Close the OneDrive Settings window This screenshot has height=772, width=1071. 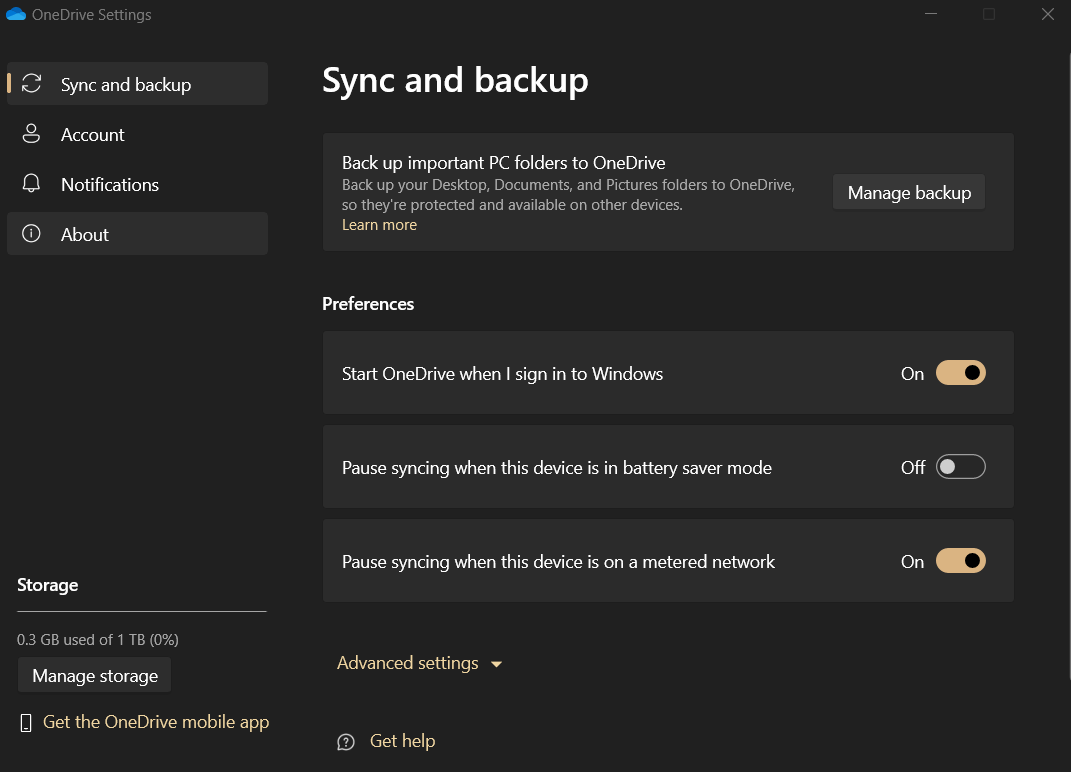1048,14
